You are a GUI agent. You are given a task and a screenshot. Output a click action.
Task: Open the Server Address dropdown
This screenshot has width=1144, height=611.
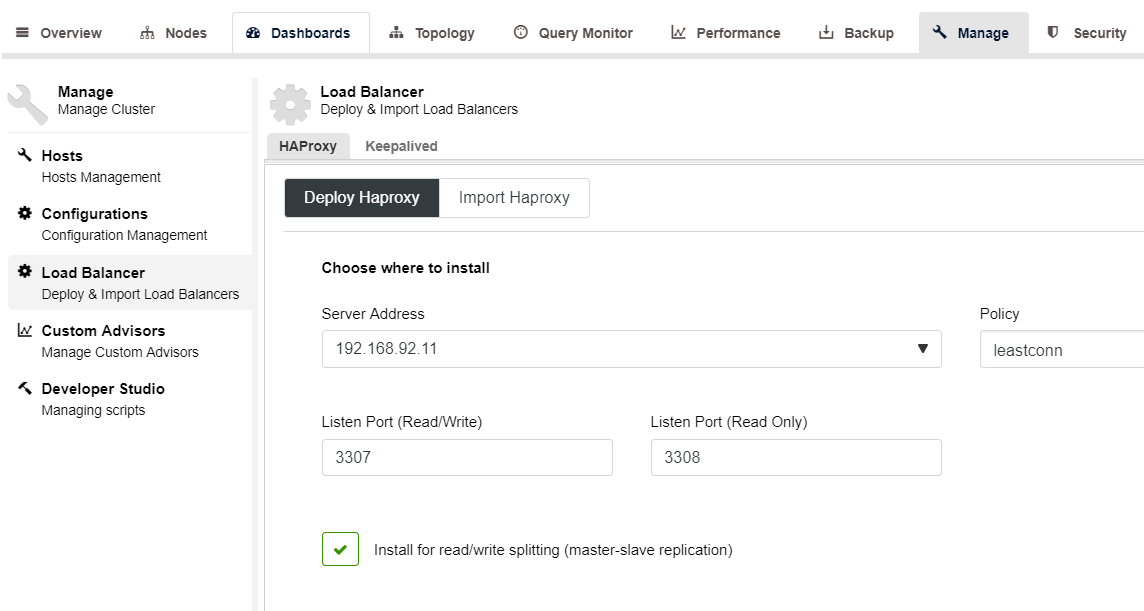pyautogui.click(x=631, y=349)
